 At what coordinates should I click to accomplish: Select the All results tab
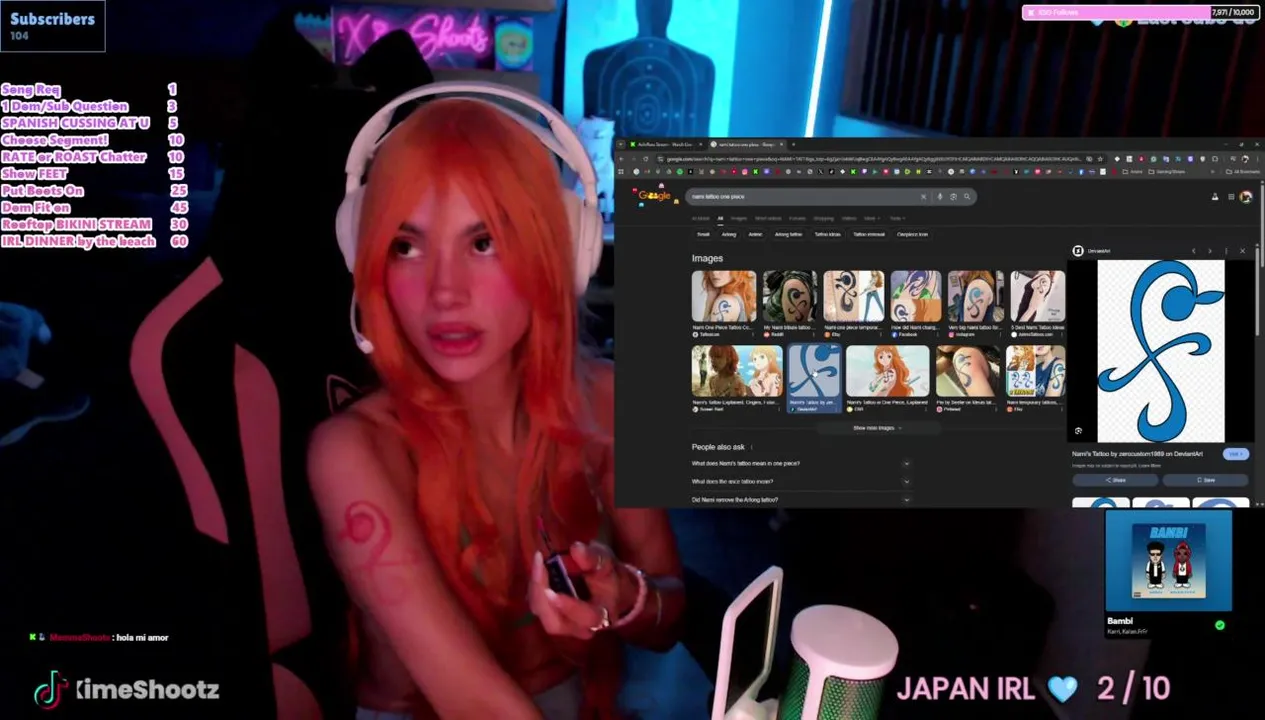720,218
